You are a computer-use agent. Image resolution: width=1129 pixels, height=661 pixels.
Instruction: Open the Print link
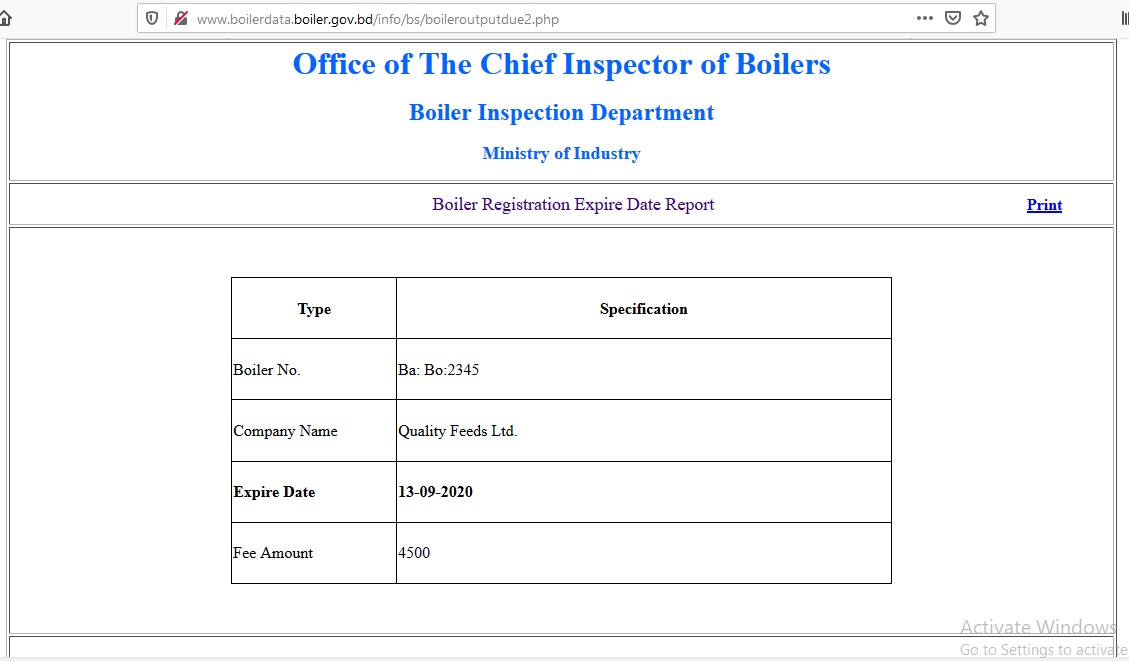point(1044,204)
